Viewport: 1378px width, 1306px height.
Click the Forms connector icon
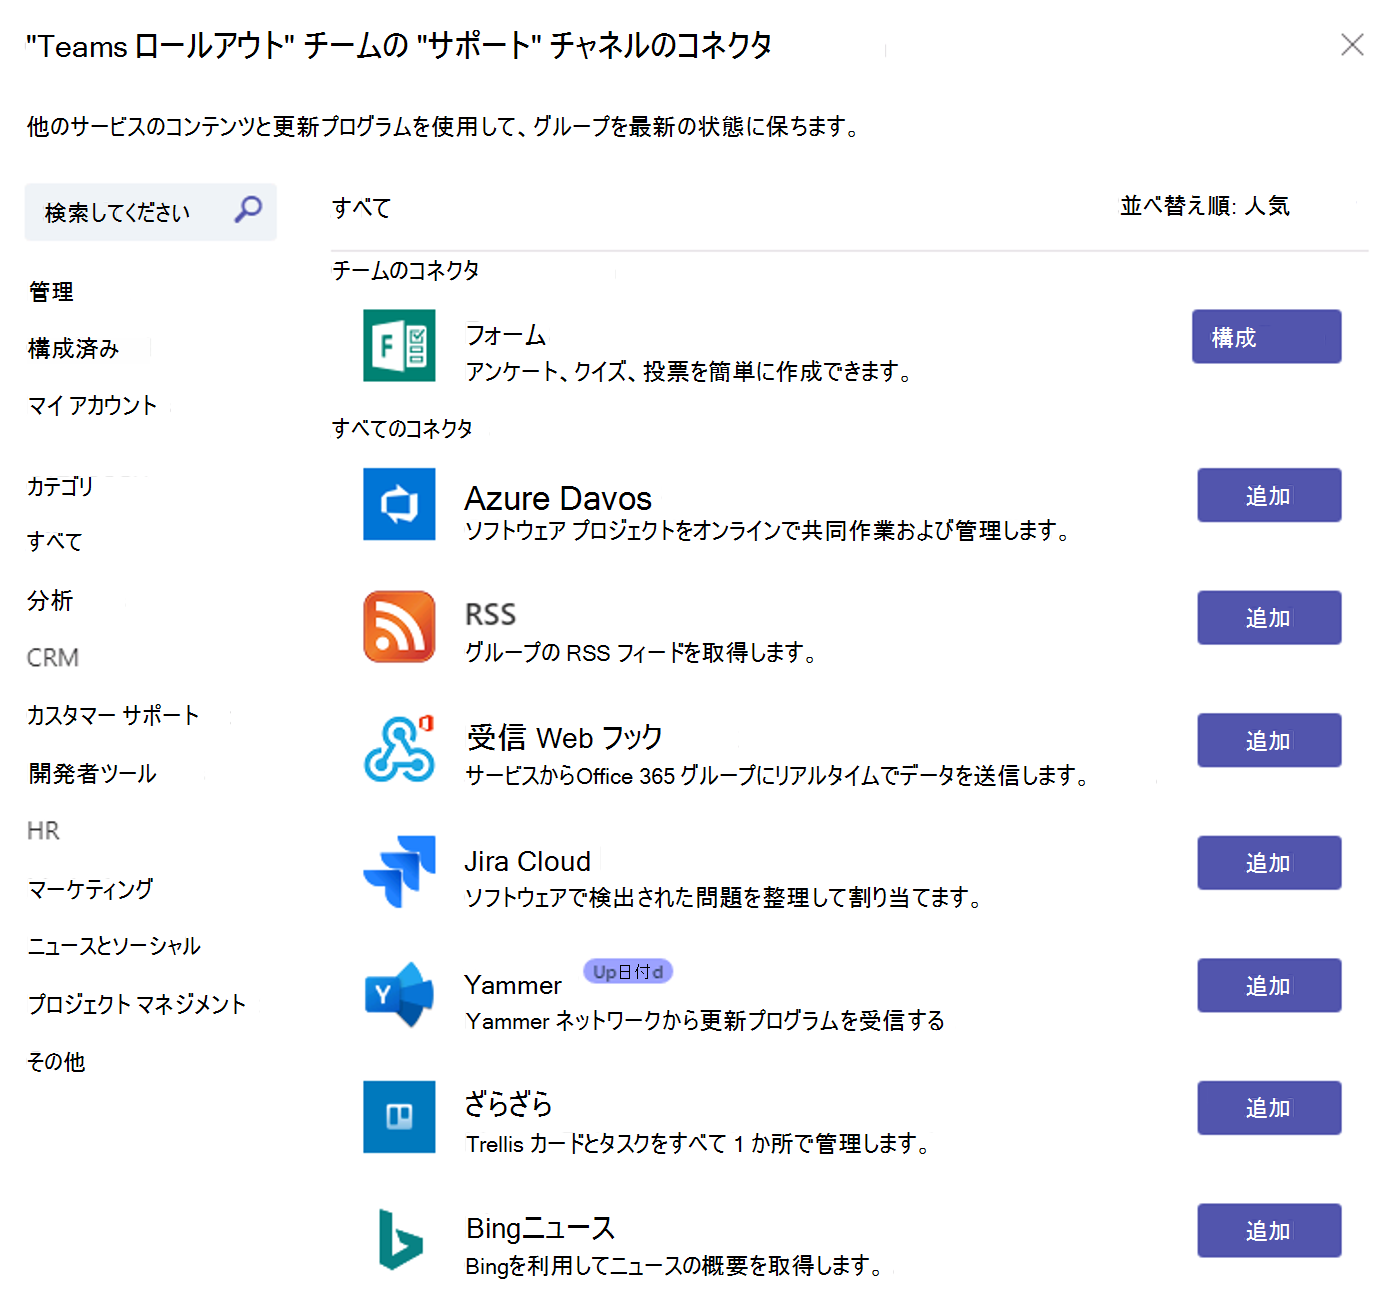[399, 346]
